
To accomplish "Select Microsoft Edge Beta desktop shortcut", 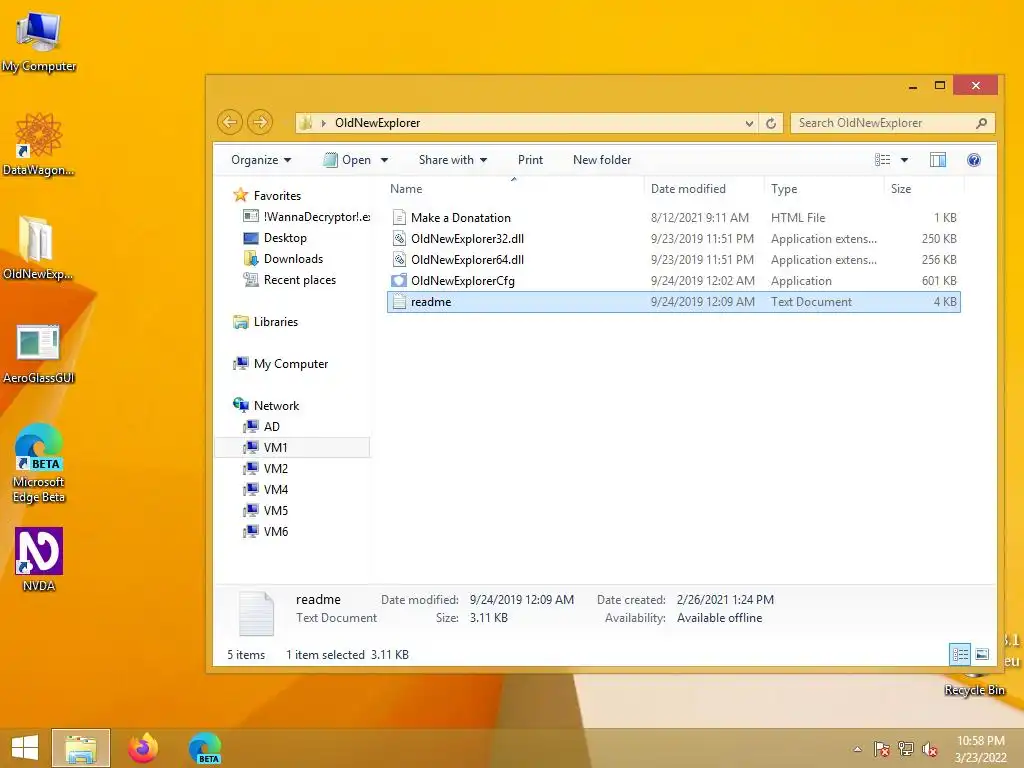I will coord(39,463).
